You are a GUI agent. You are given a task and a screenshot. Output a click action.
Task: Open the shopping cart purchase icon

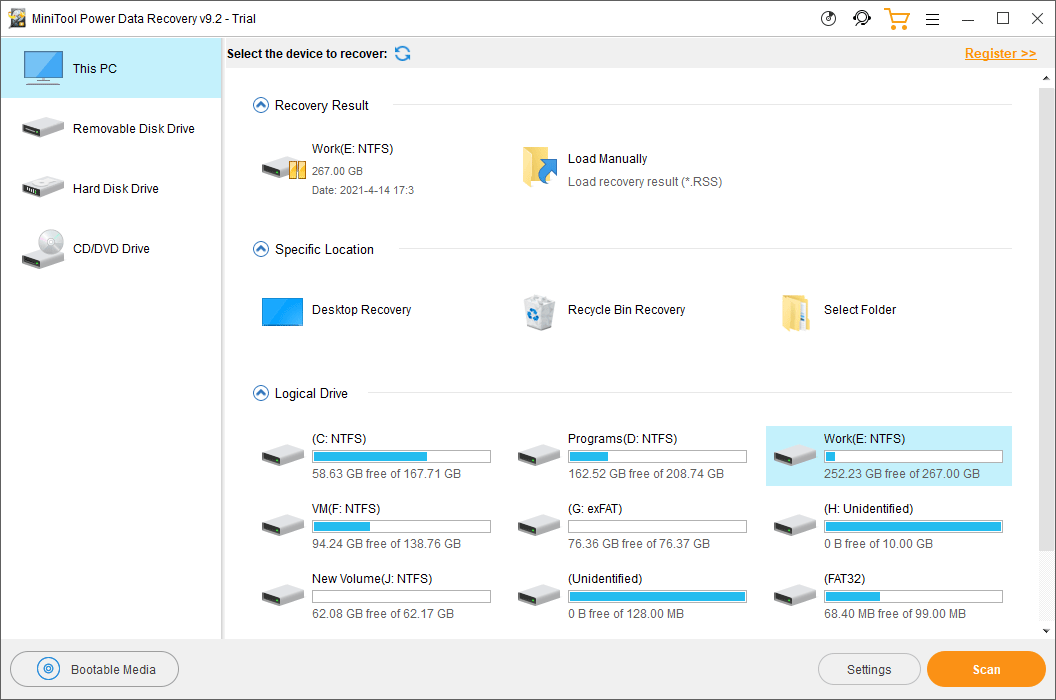pyautogui.click(x=896, y=19)
